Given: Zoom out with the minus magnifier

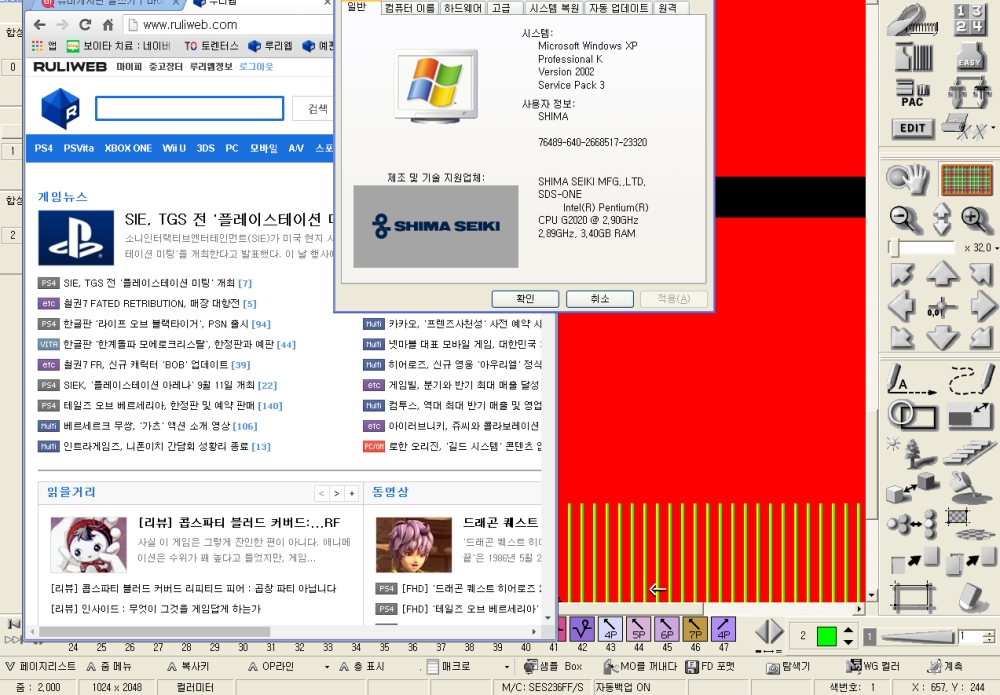Looking at the screenshot, I should pos(906,220).
